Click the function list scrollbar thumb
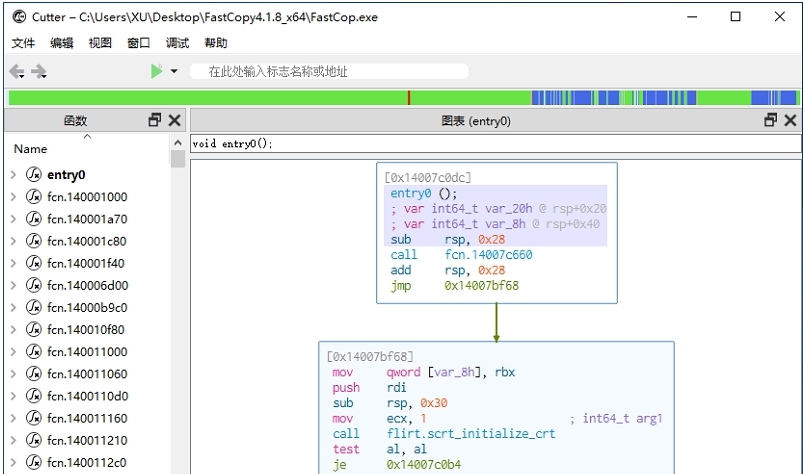The width and height of the screenshot is (803, 474). tap(178, 159)
